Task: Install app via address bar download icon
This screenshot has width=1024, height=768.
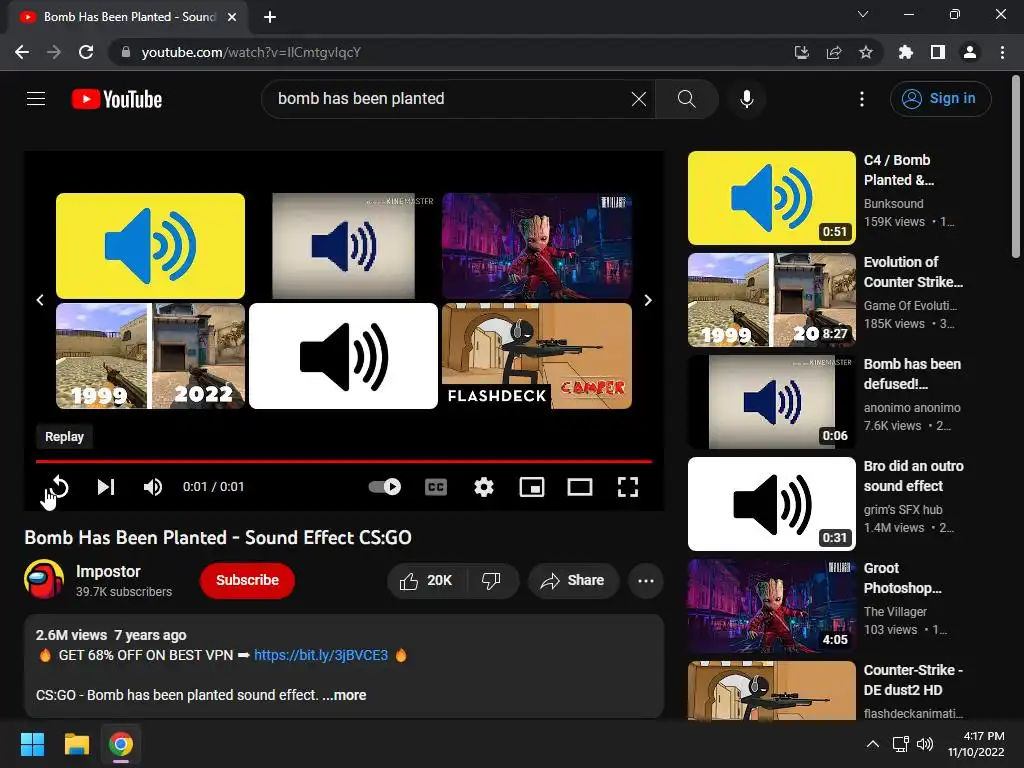Action: click(801, 52)
